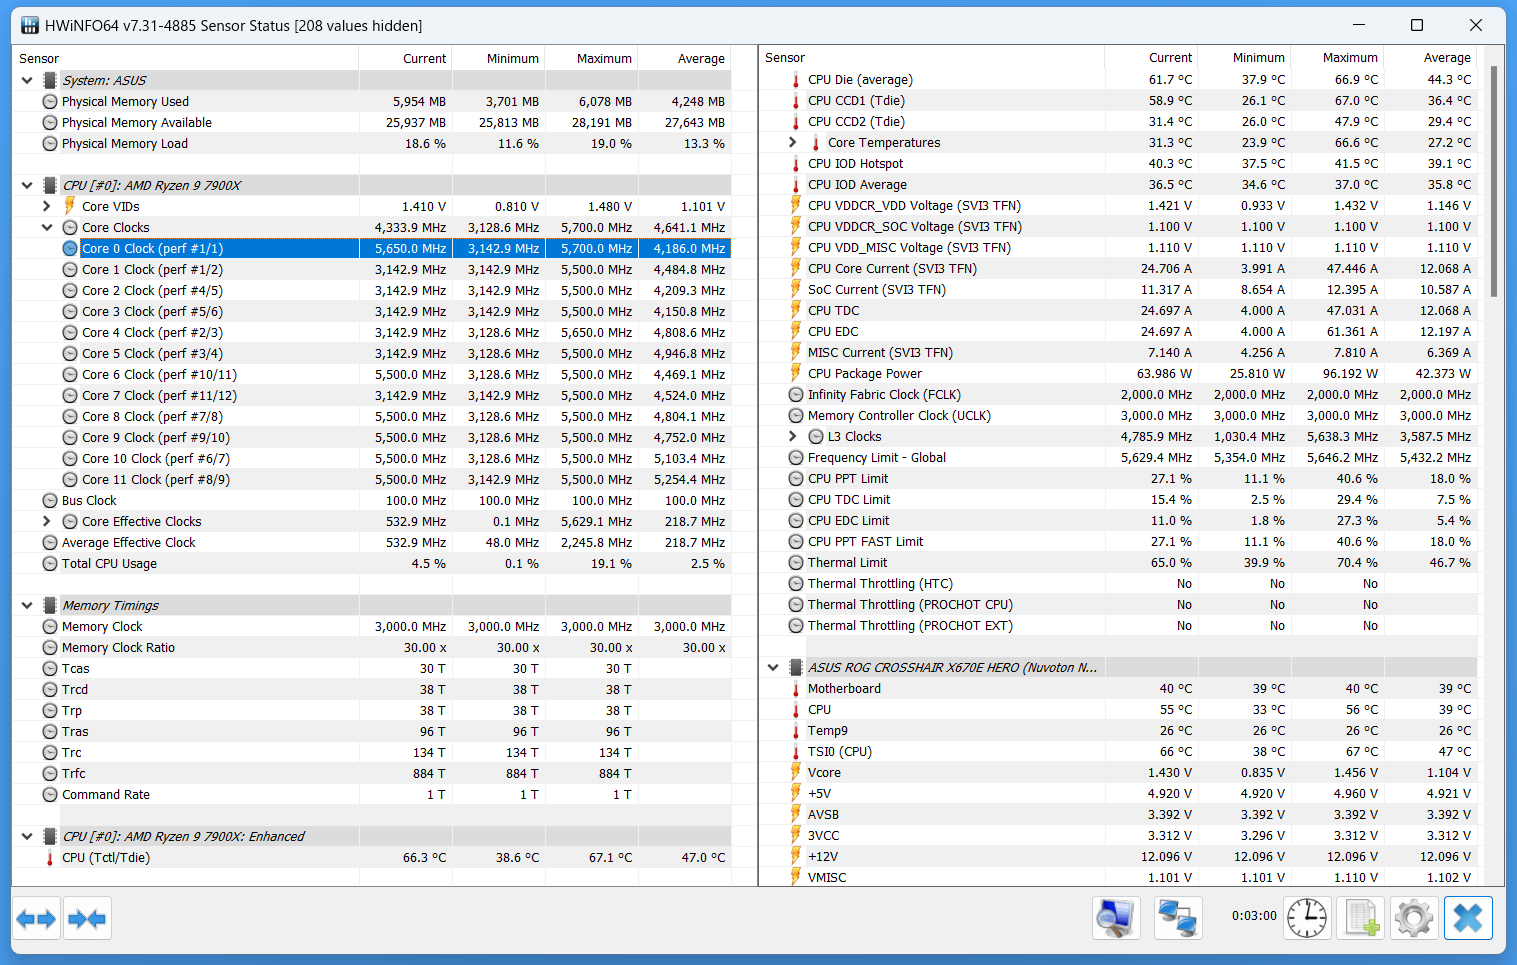Click the Average column header in right panel
1517x965 pixels.
click(x=1446, y=58)
